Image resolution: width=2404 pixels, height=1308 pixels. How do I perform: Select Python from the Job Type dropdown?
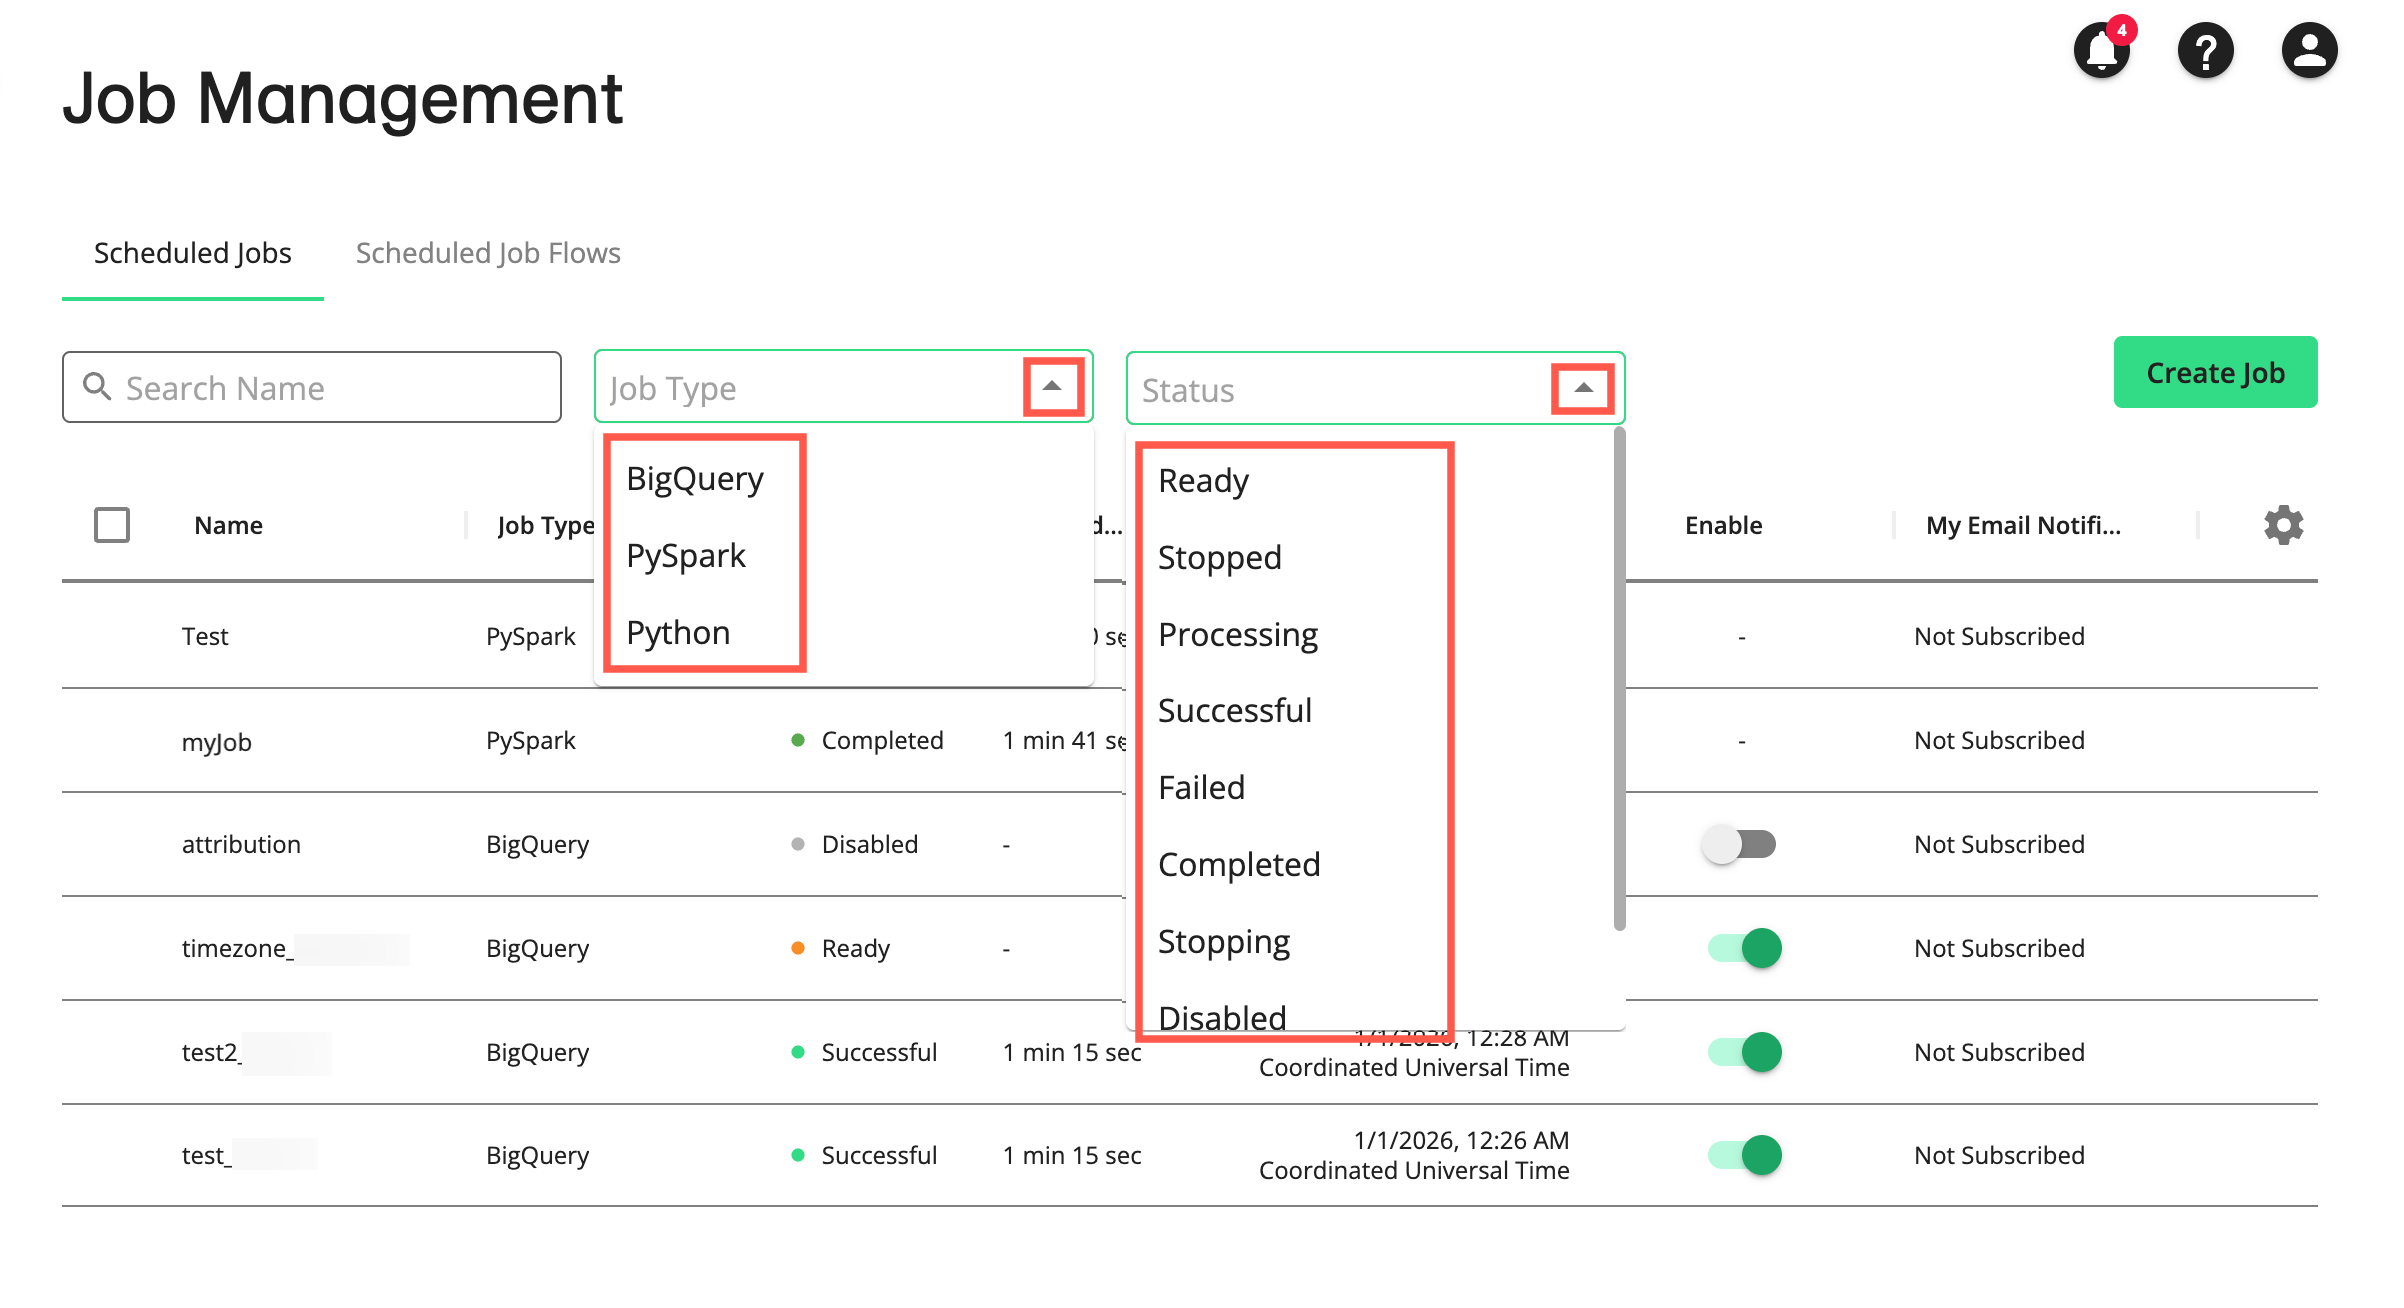(677, 631)
